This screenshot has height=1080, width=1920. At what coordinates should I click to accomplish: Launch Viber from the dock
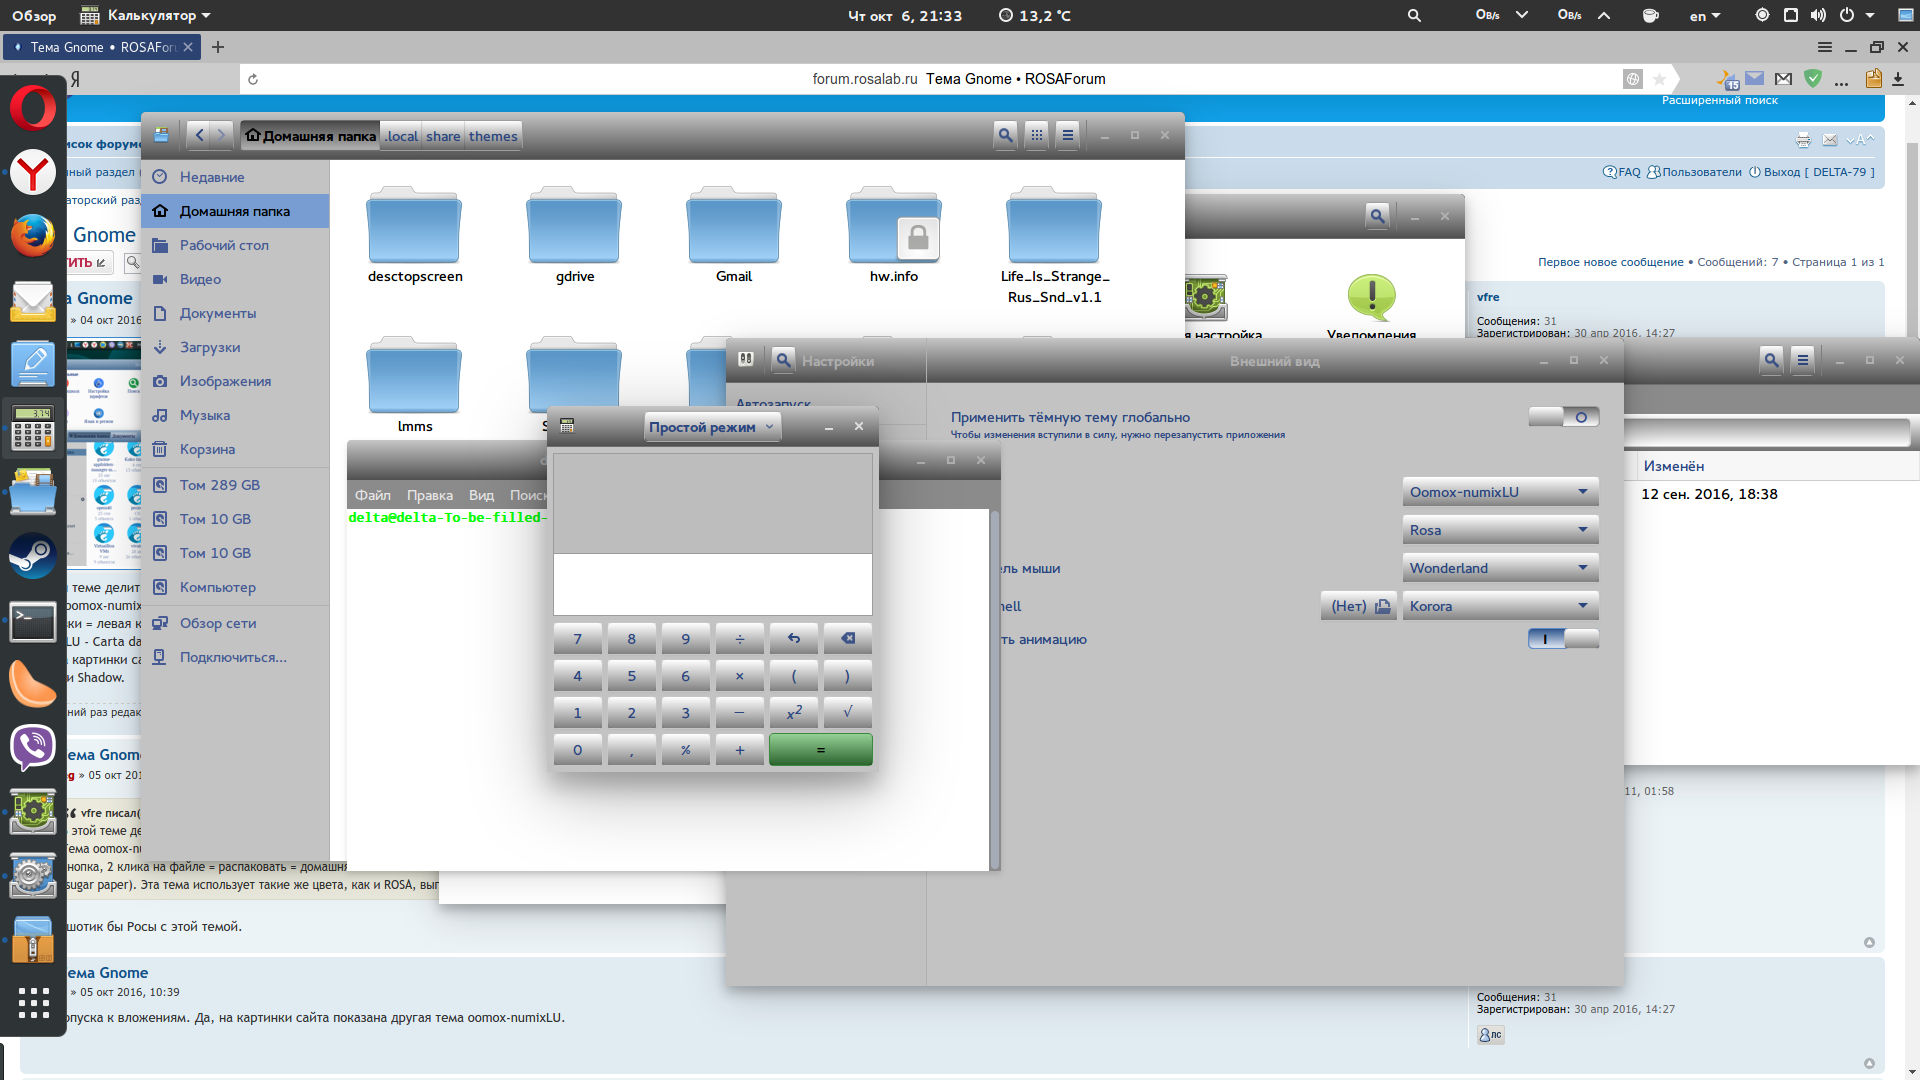tap(33, 746)
